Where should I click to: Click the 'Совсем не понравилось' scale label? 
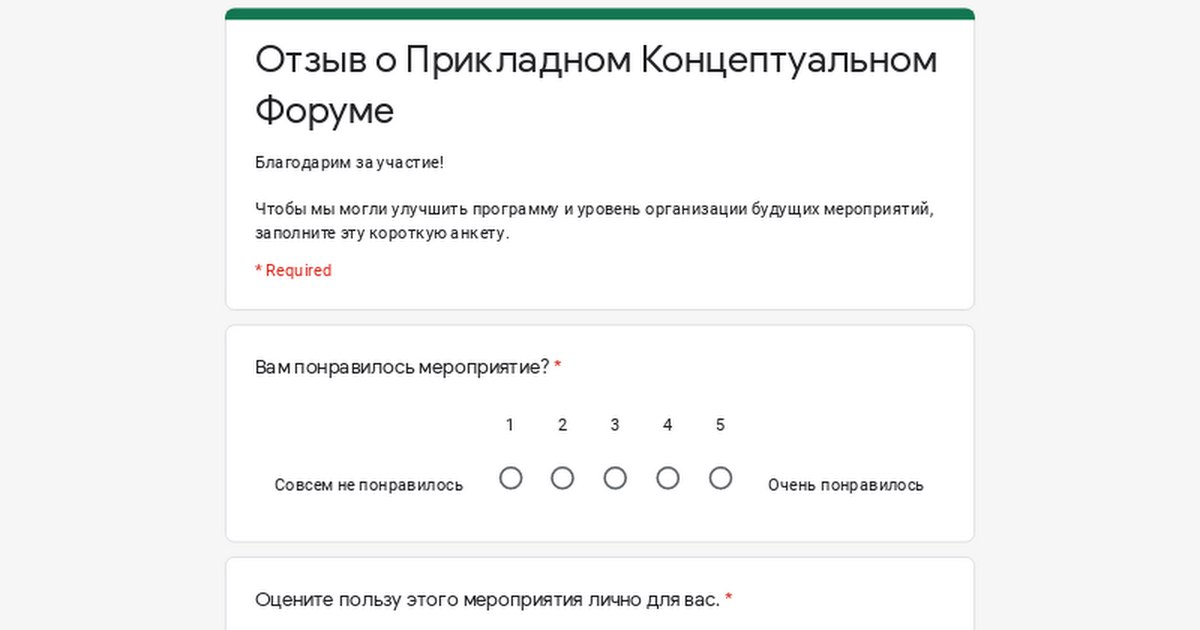pos(369,485)
